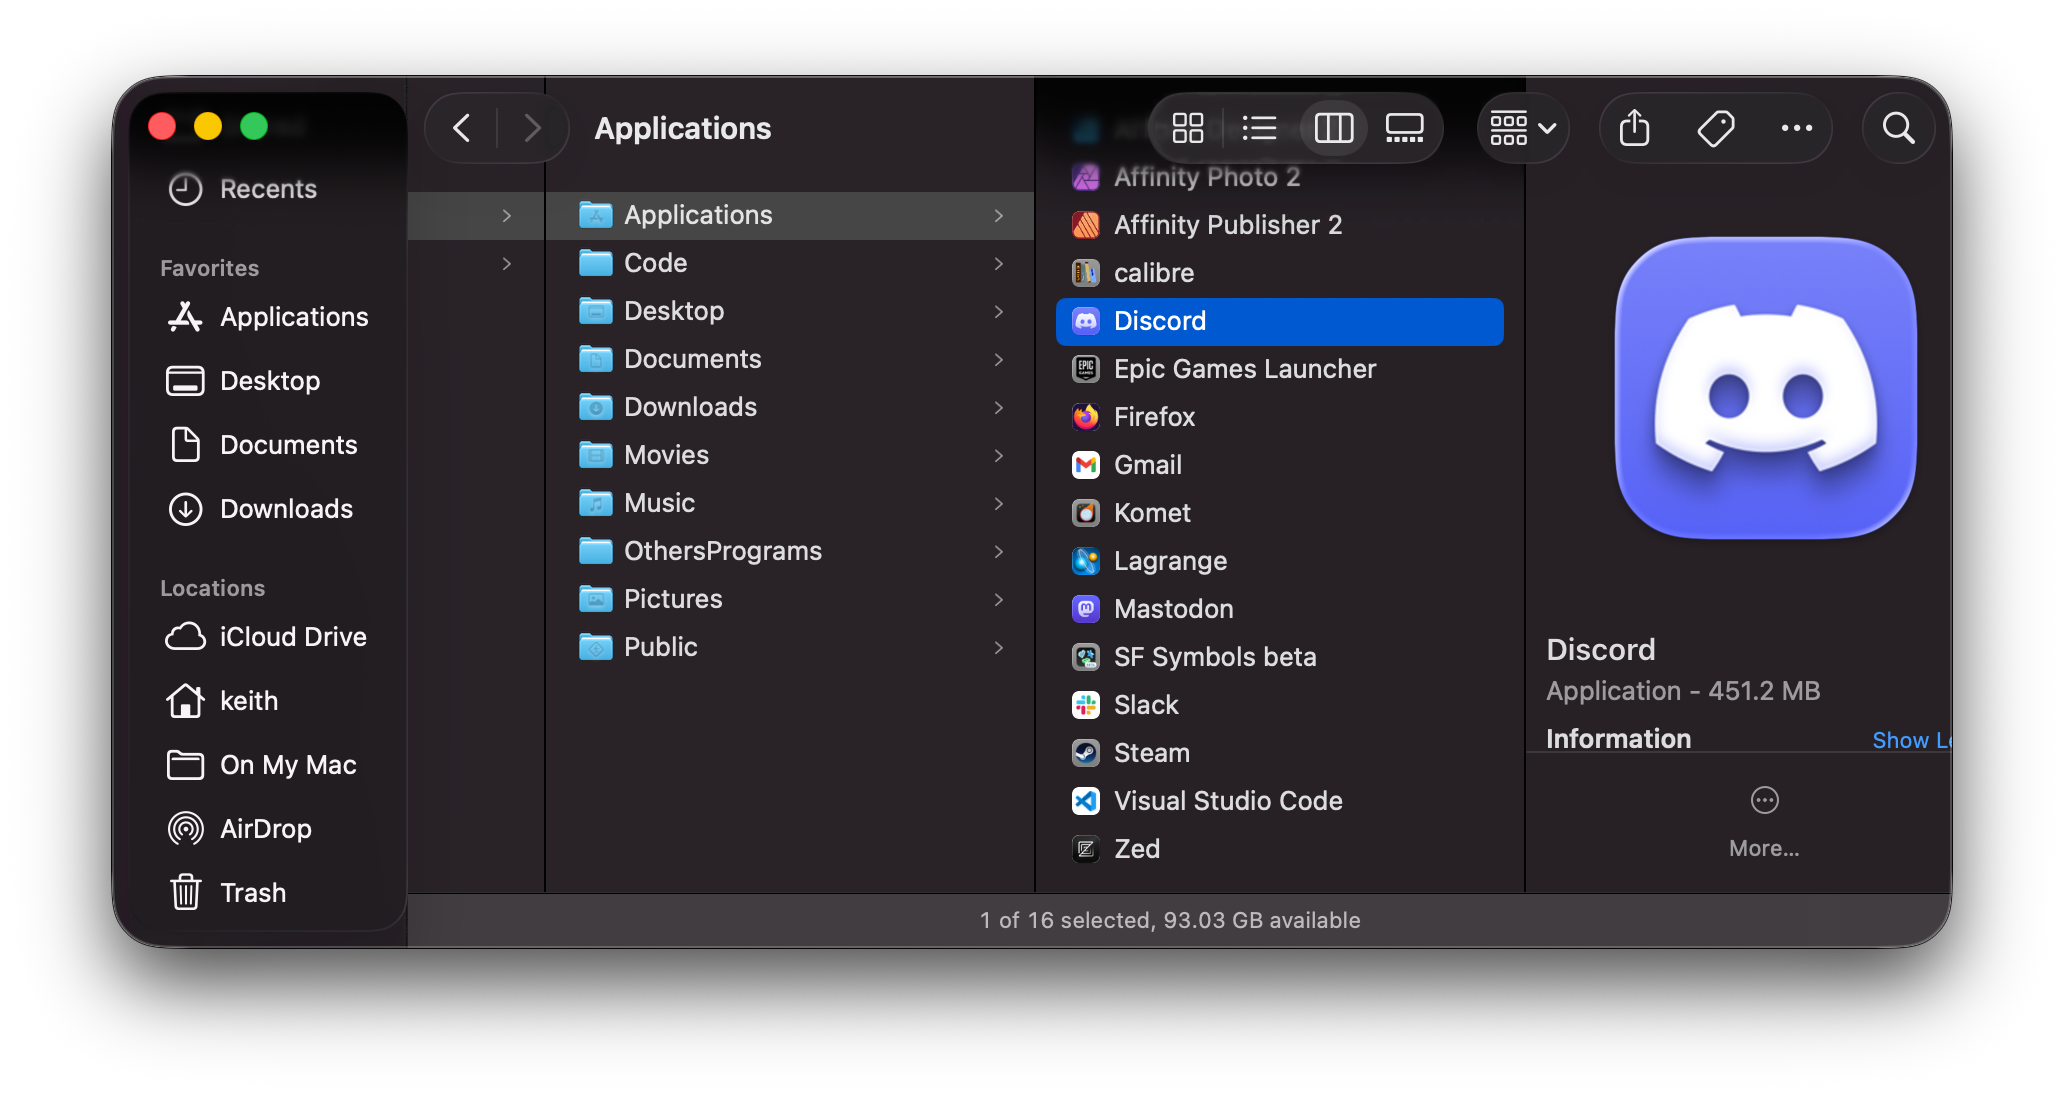The width and height of the screenshot is (2064, 1096).
Task: Click the Movies folder name
Action: 666,455
